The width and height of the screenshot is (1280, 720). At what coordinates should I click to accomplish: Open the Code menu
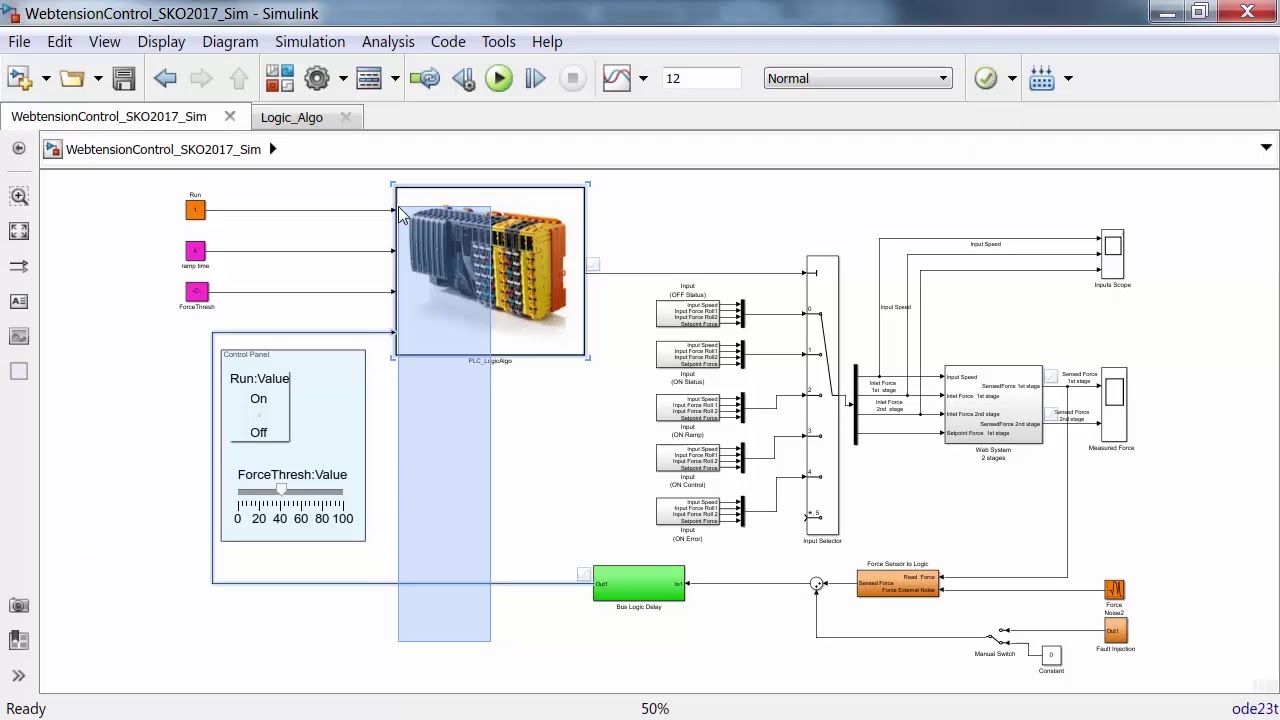pyautogui.click(x=448, y=42)
